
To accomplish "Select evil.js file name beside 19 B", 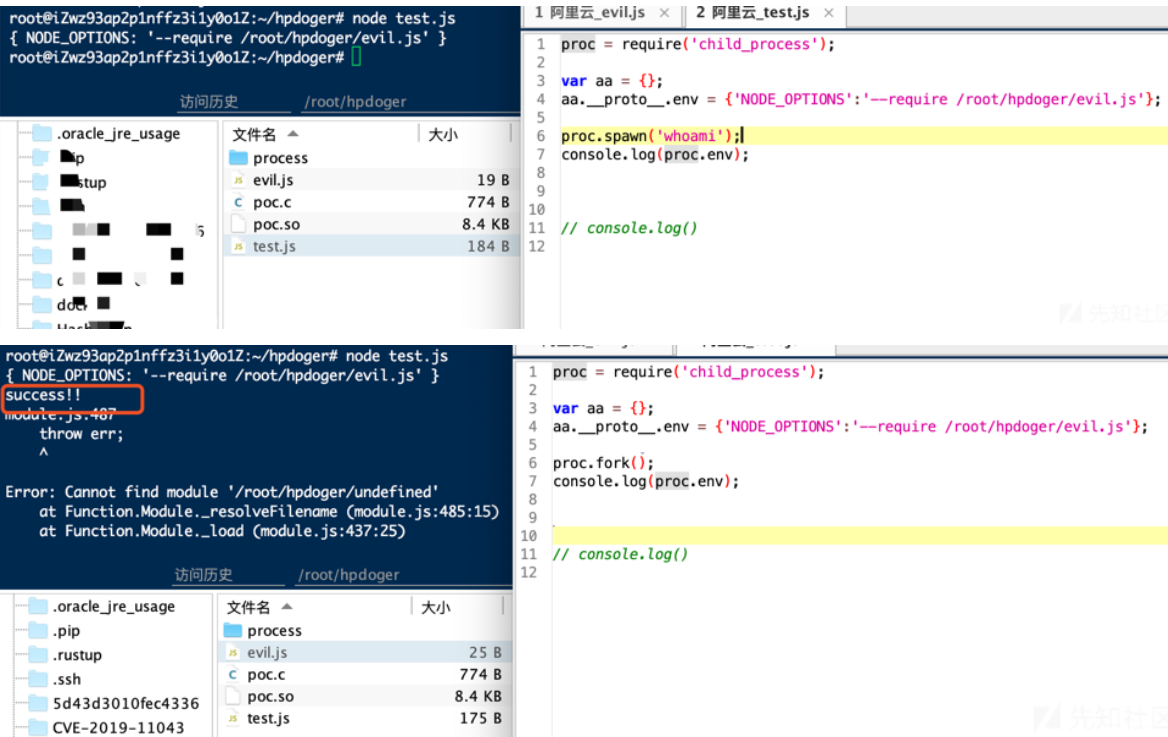I will [x=273, y=180].
